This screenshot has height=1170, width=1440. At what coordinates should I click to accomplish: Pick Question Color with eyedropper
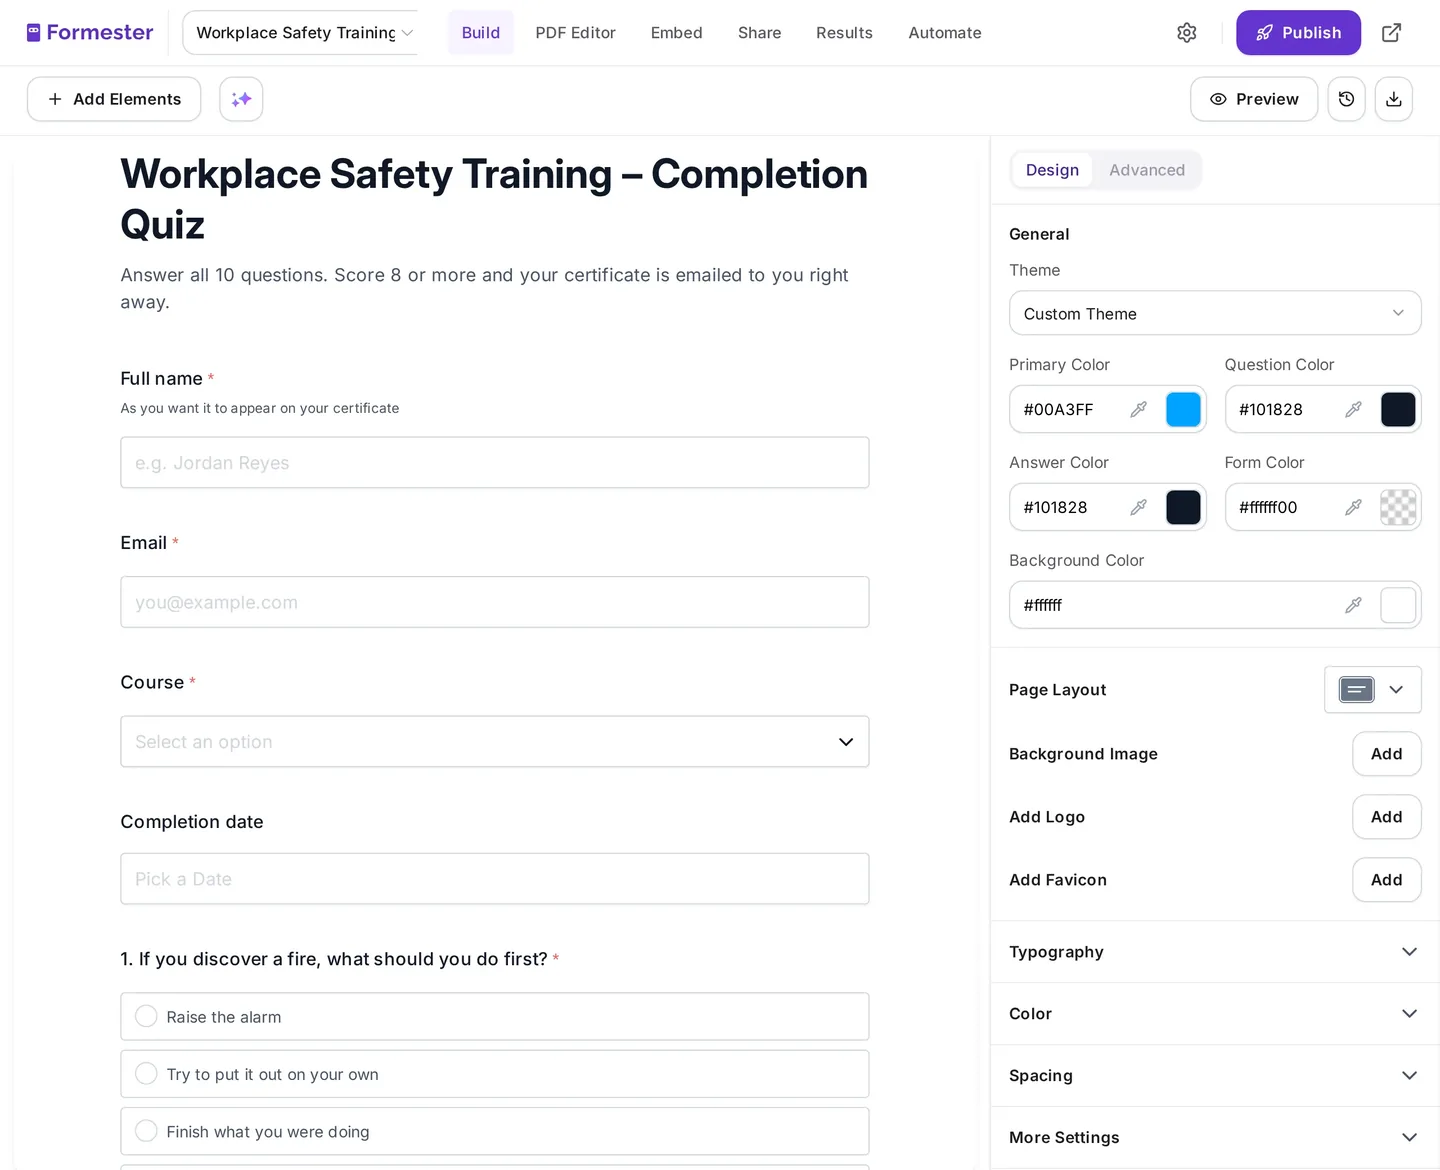(1353, 409)
